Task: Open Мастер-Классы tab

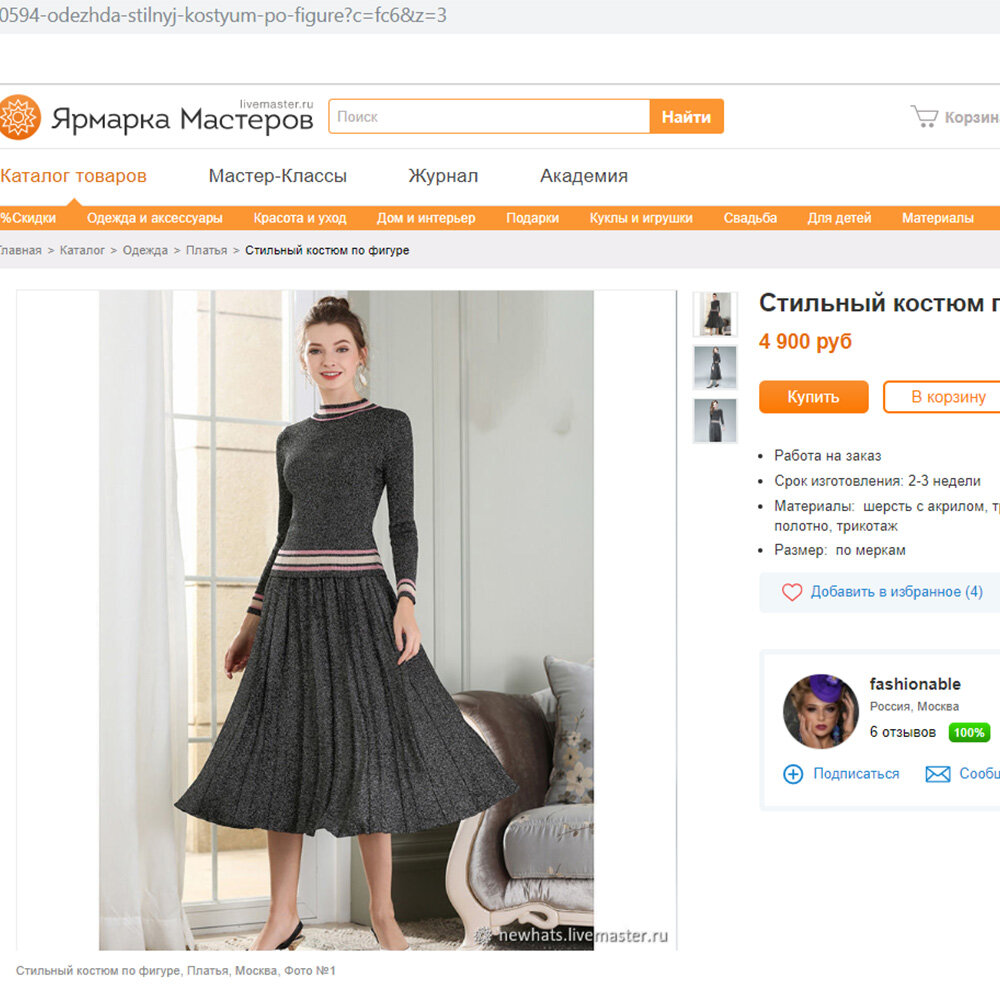Action: [x=277, y=176]
